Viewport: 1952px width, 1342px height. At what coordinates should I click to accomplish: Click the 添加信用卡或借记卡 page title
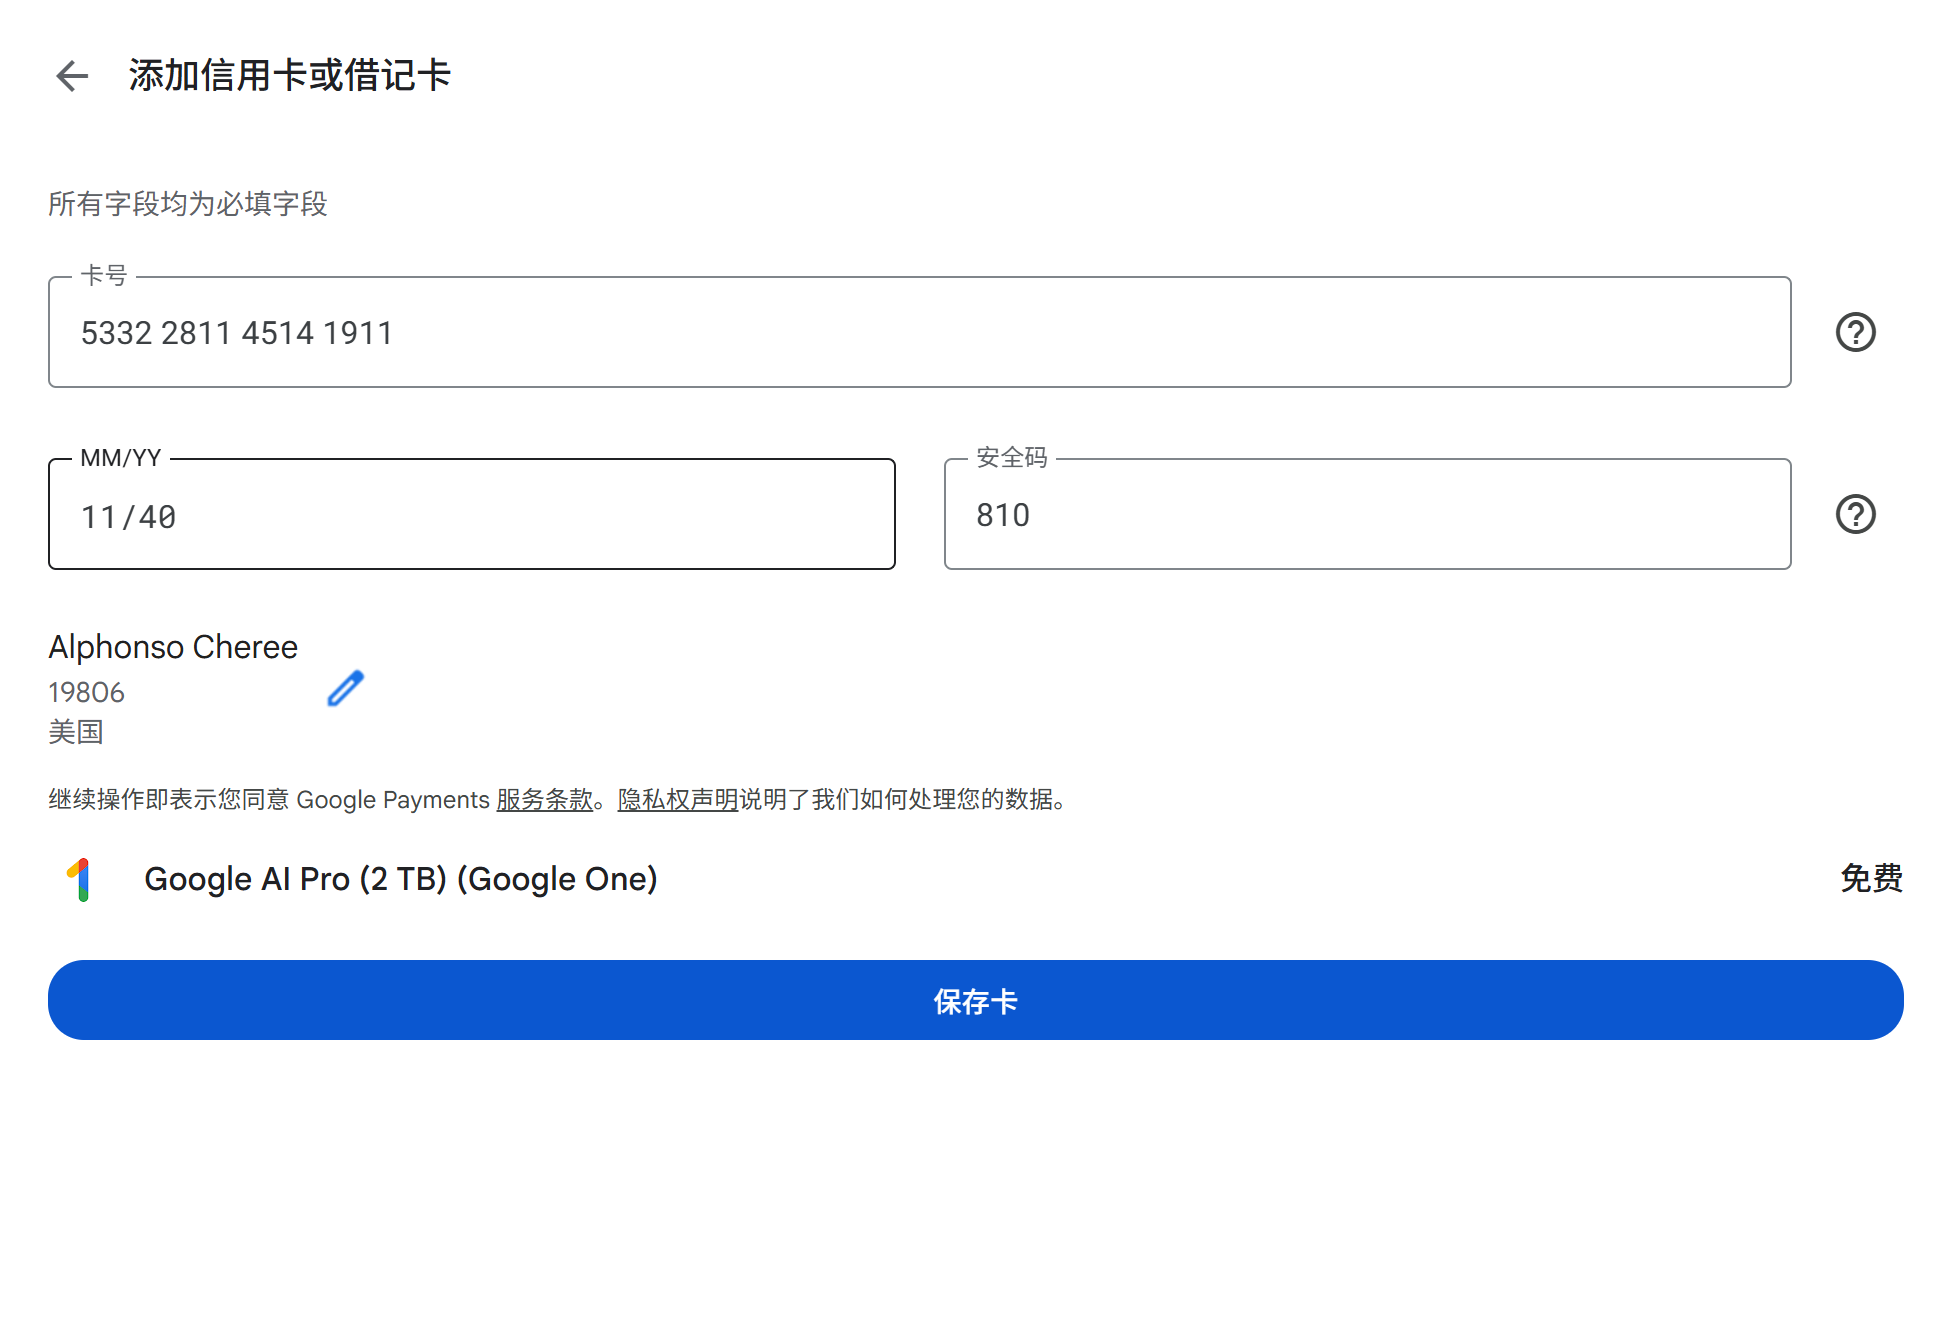289,76
